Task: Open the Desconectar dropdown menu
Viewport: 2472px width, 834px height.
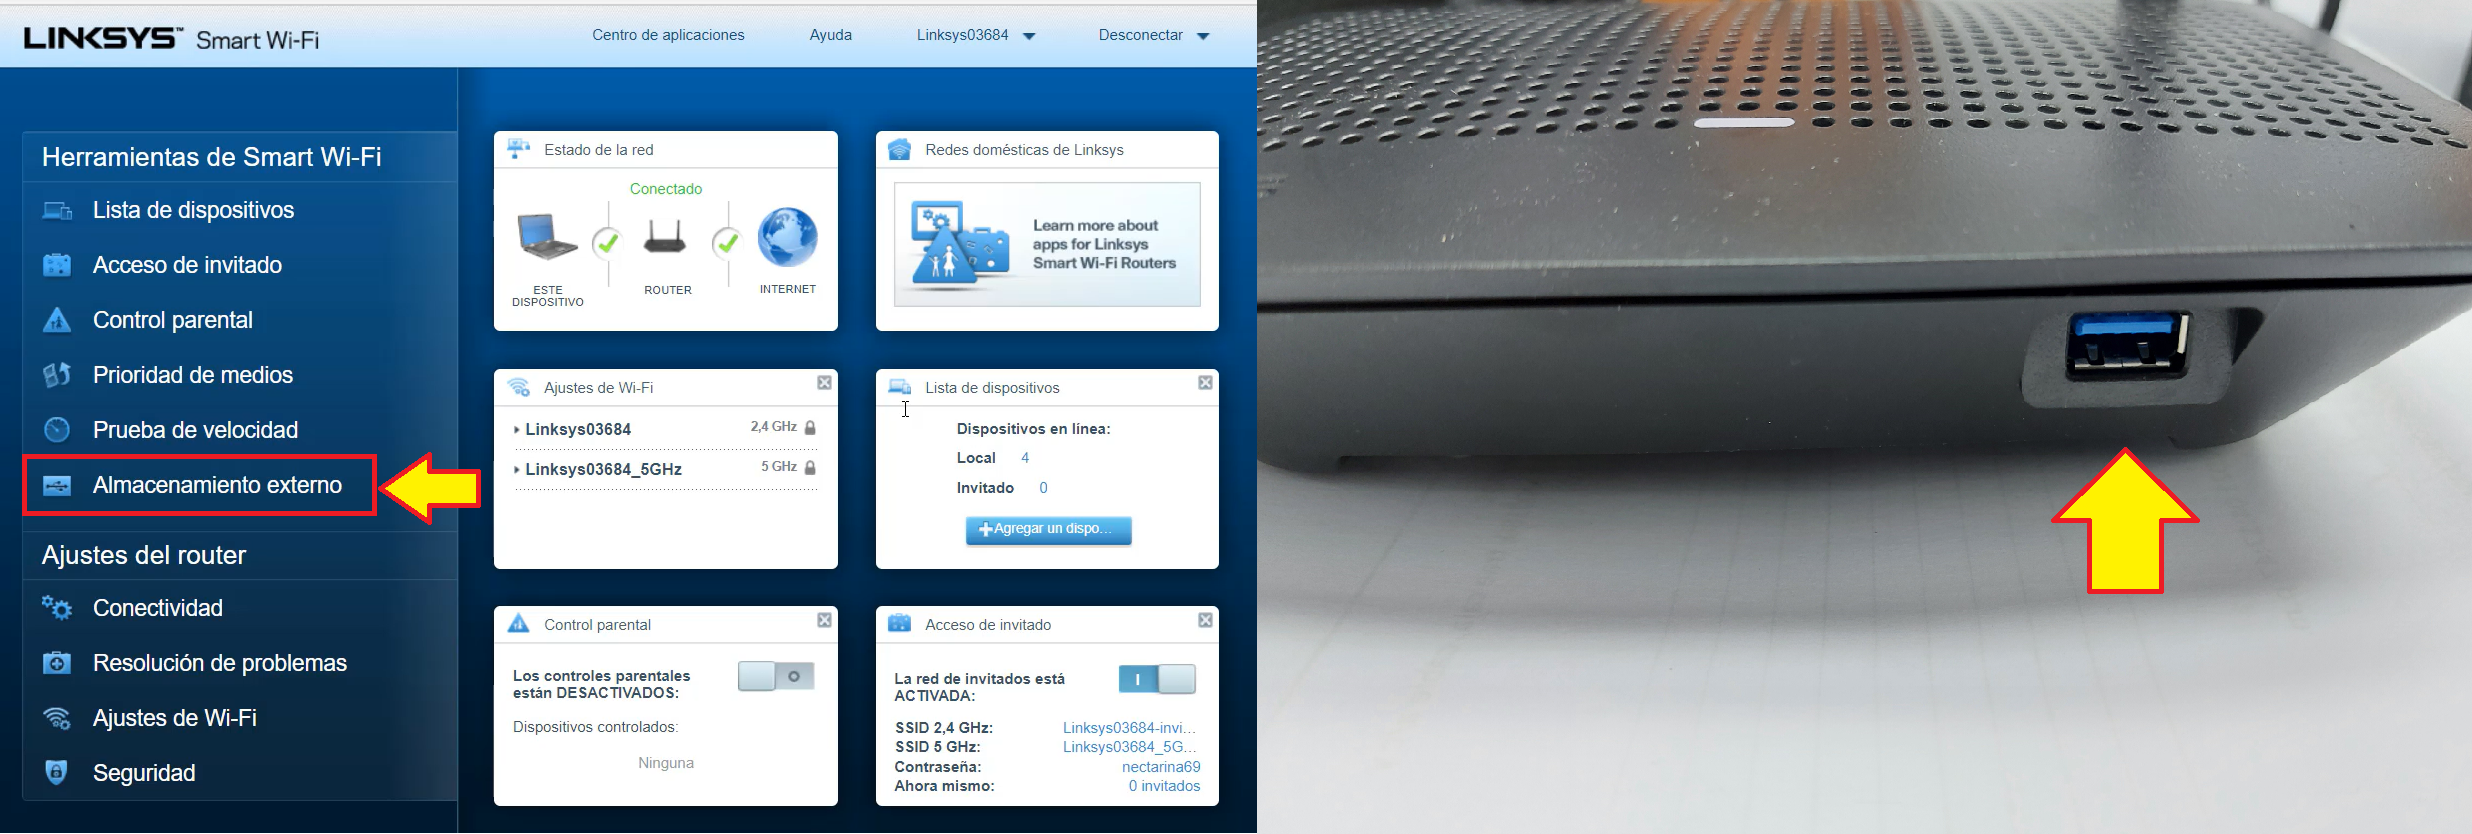Action: click(1153, 35)
